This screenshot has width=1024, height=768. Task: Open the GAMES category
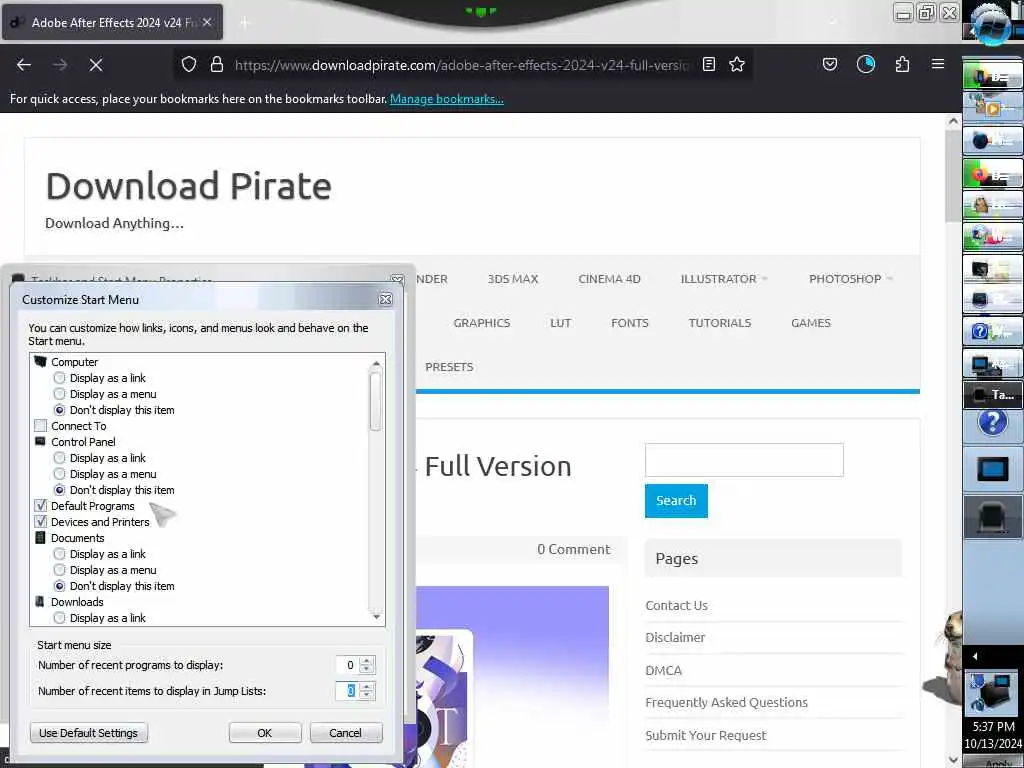[811, 323]
